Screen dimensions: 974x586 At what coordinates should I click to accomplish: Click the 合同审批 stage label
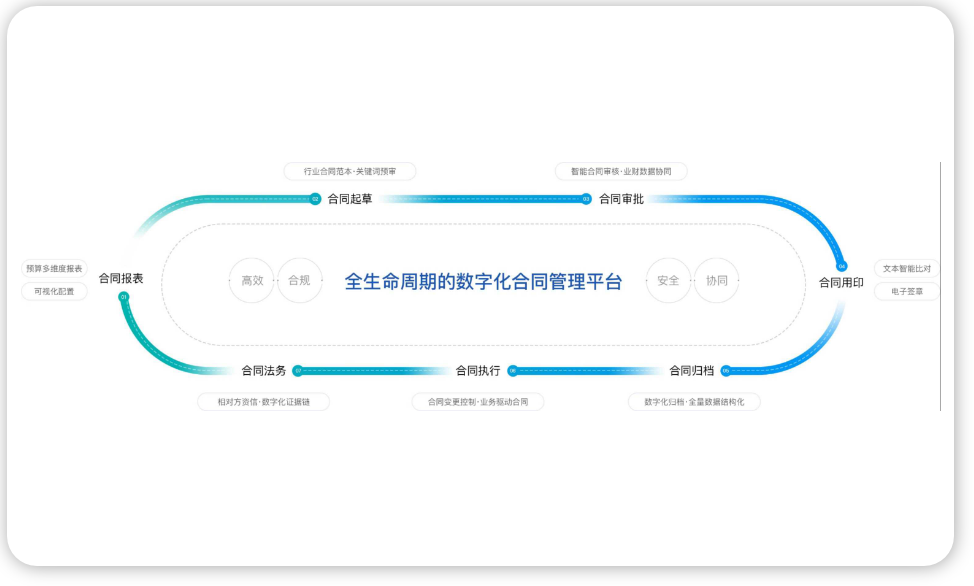tap(621, 199)
